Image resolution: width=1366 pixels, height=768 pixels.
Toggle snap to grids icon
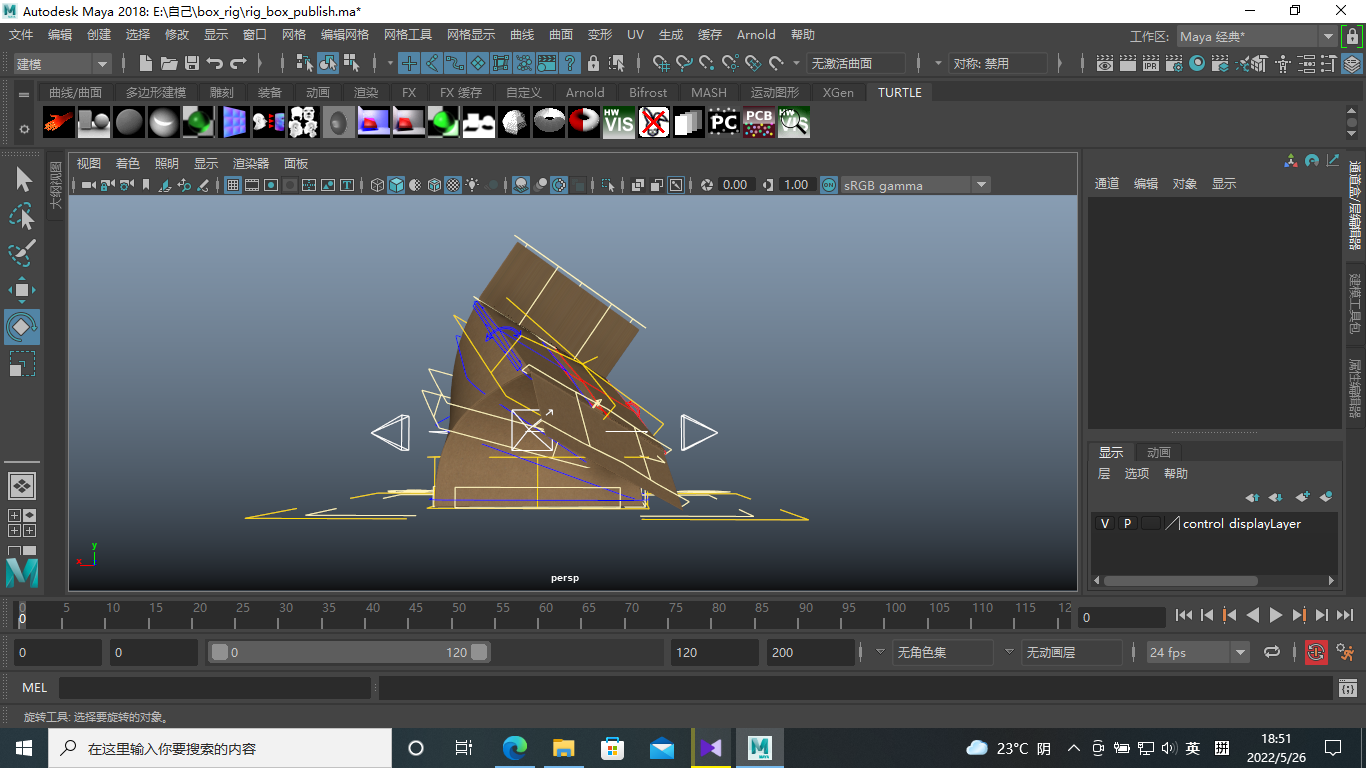(660, 63)
